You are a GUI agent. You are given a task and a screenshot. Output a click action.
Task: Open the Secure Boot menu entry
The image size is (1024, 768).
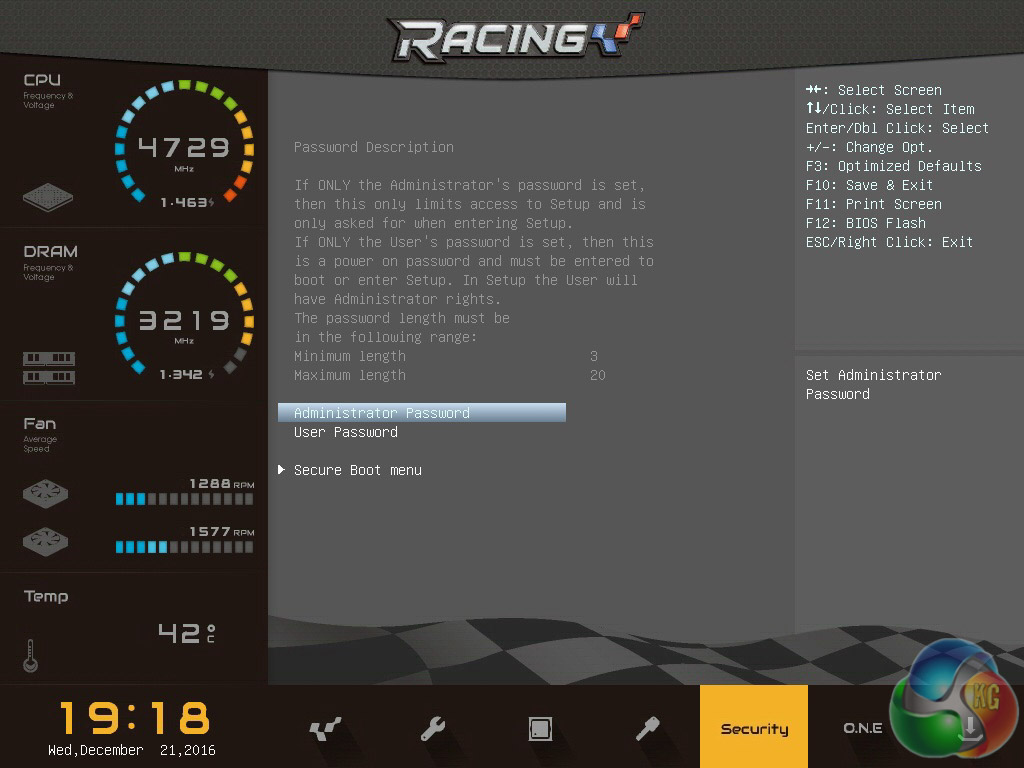(358, 470)
